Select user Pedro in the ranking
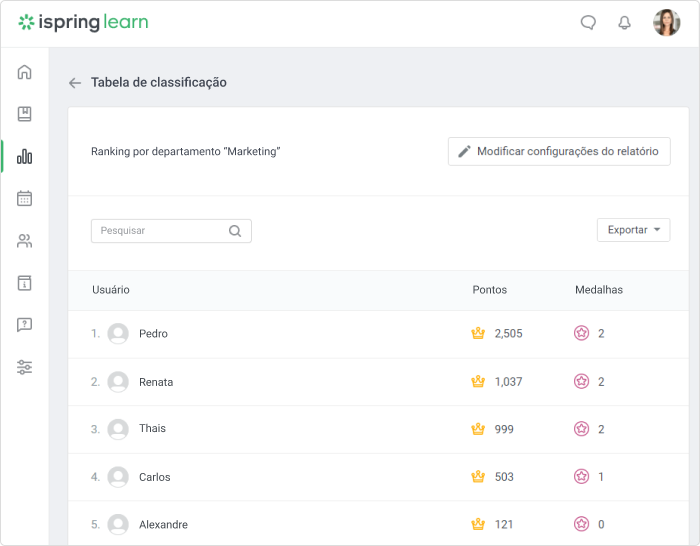Viewport: 700px width, 546px height. coord(153,334)
